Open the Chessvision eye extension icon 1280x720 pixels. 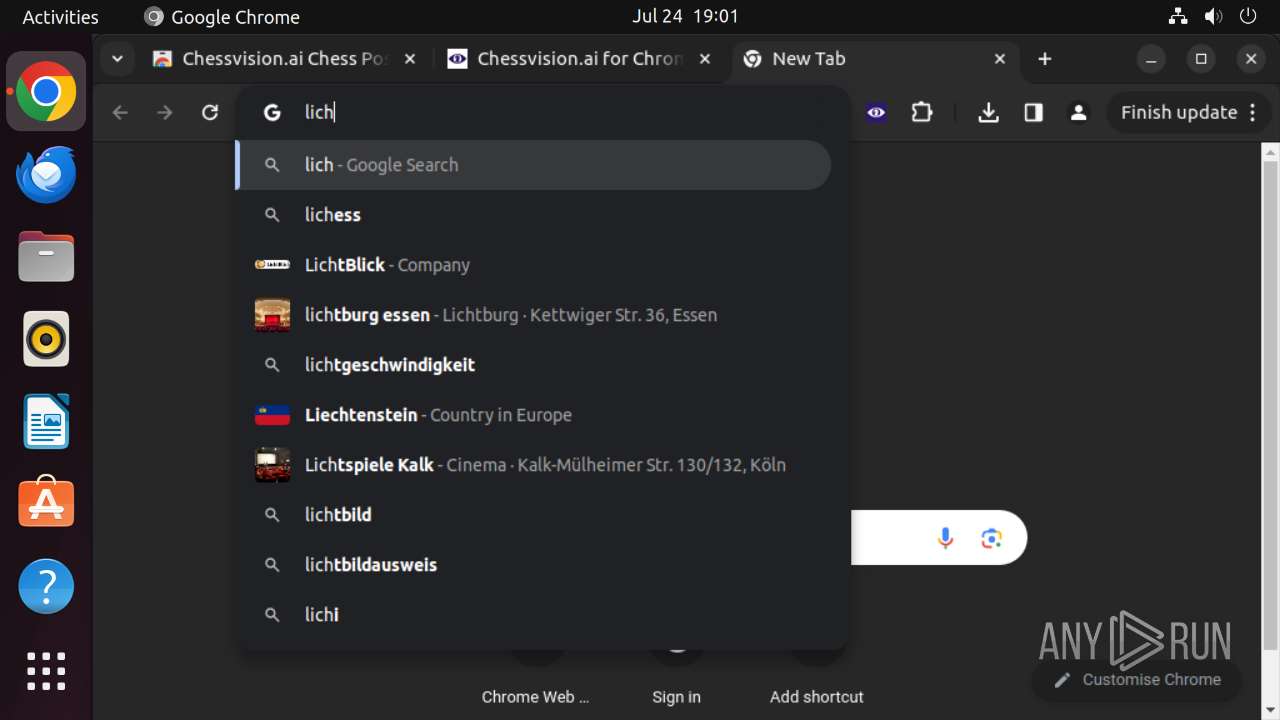876,113
